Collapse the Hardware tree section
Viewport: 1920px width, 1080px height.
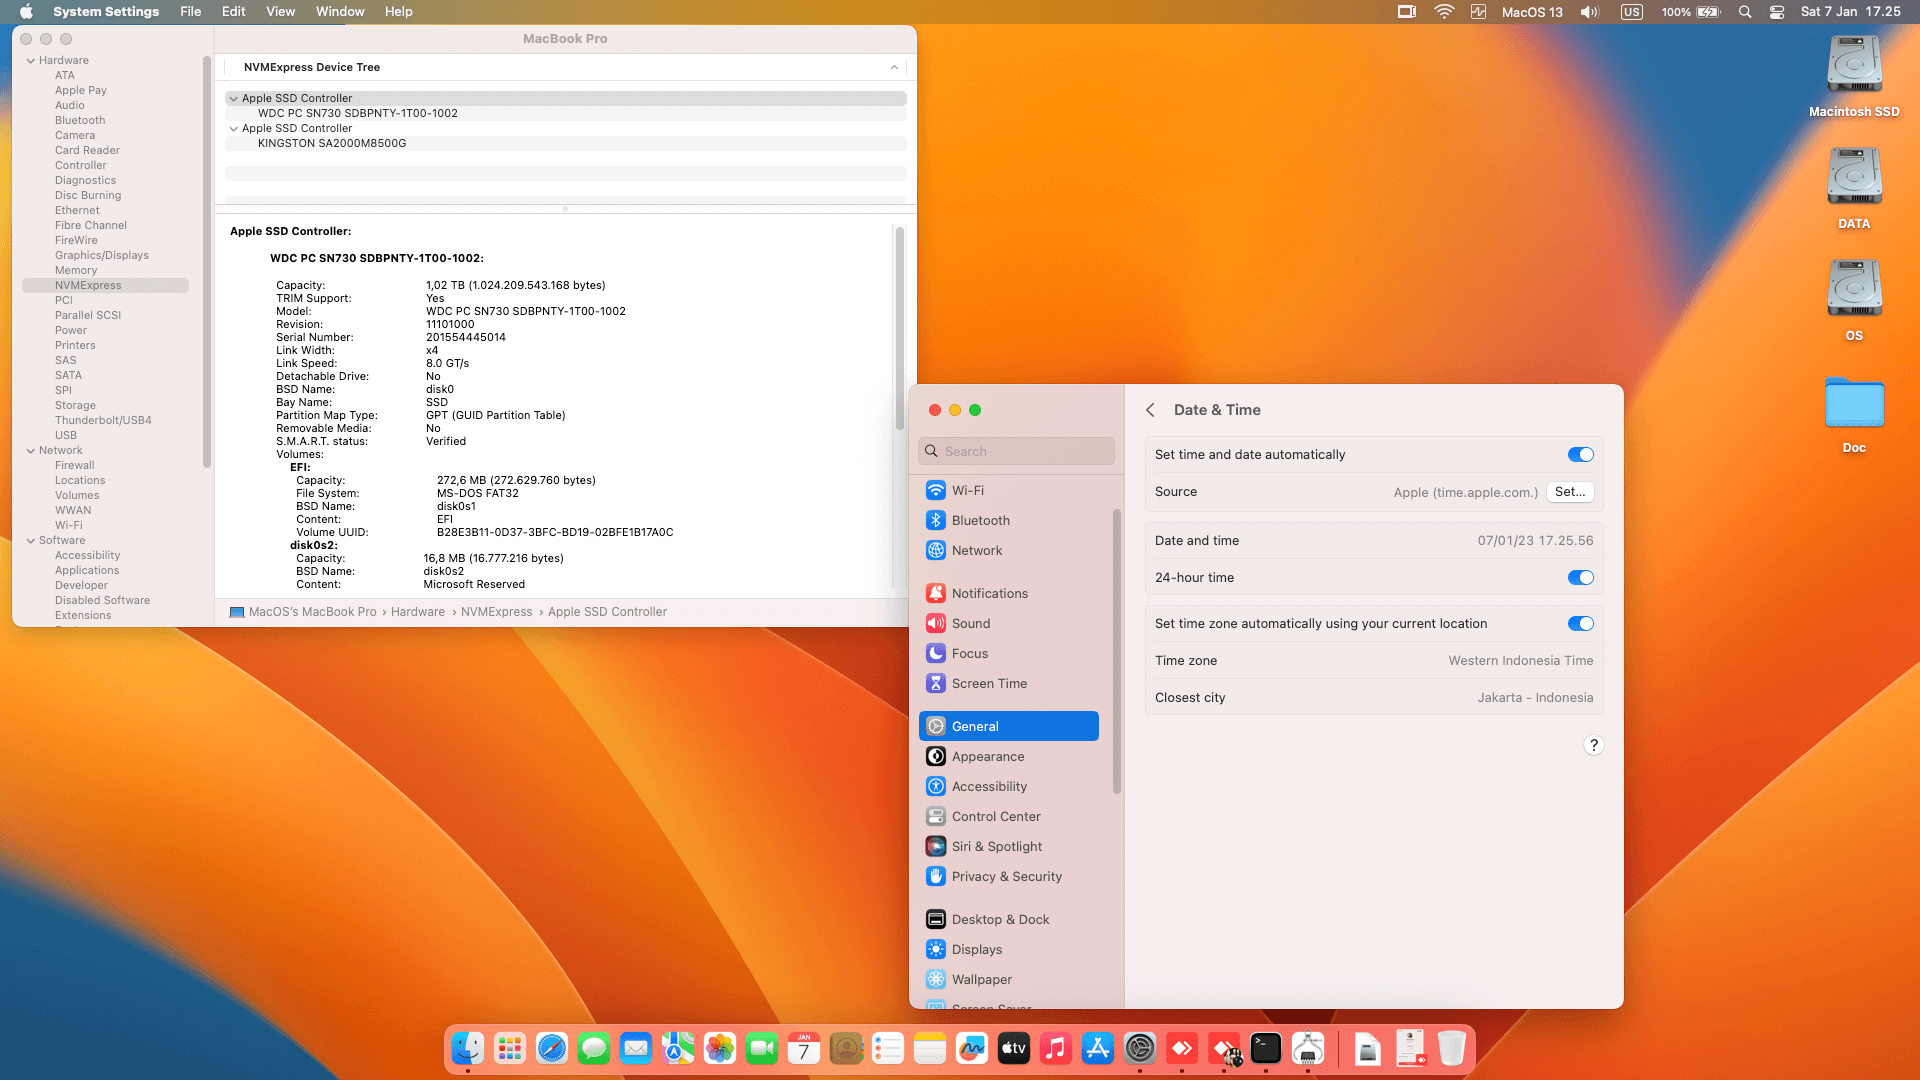(x=30, y=61)
